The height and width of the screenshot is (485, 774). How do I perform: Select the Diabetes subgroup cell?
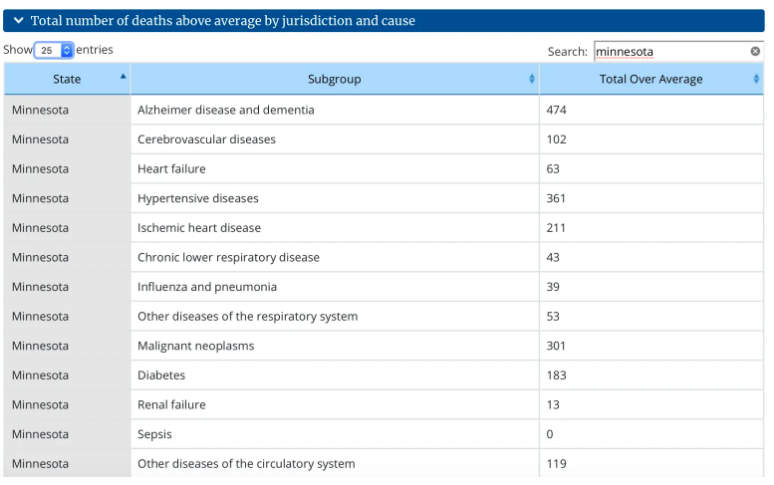335,375
